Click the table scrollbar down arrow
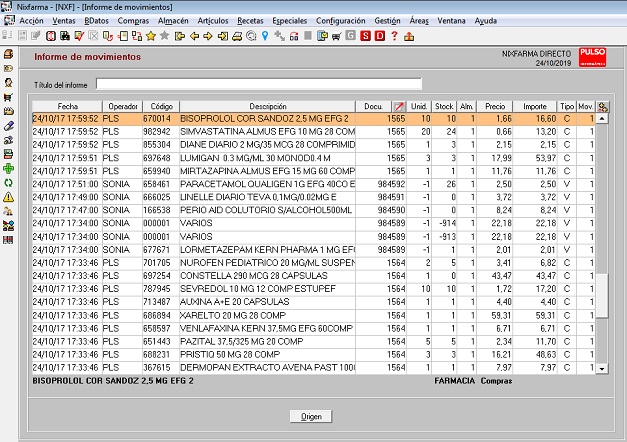The width and height of the screenshot is (627, 442). [602, 368]
